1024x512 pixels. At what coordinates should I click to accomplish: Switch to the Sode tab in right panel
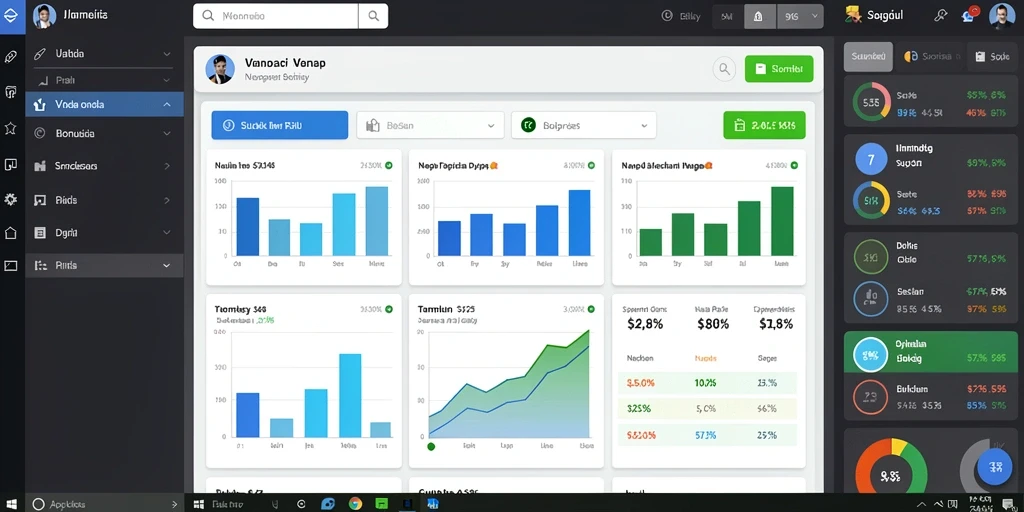pyautogui.click(x=992, y=57)
